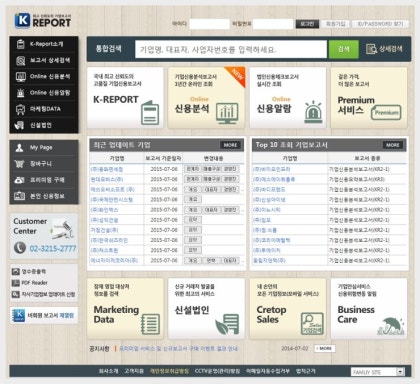Click the My Page person icon
Viewport: 420px width, 384px height.
(x=19, y=148)
